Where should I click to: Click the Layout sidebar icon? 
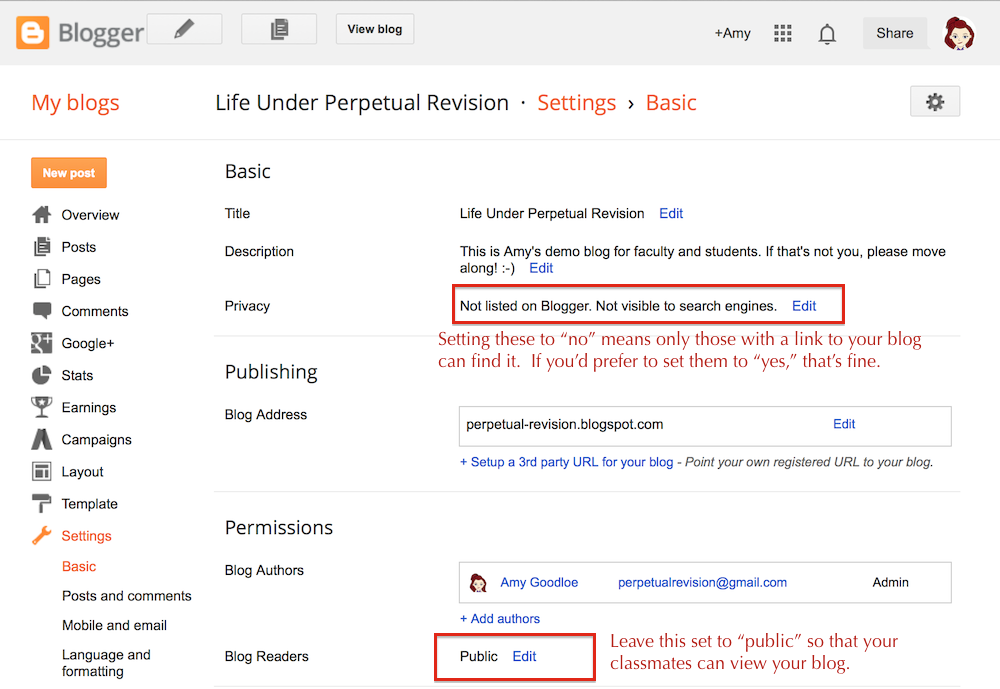coord(42,471)
